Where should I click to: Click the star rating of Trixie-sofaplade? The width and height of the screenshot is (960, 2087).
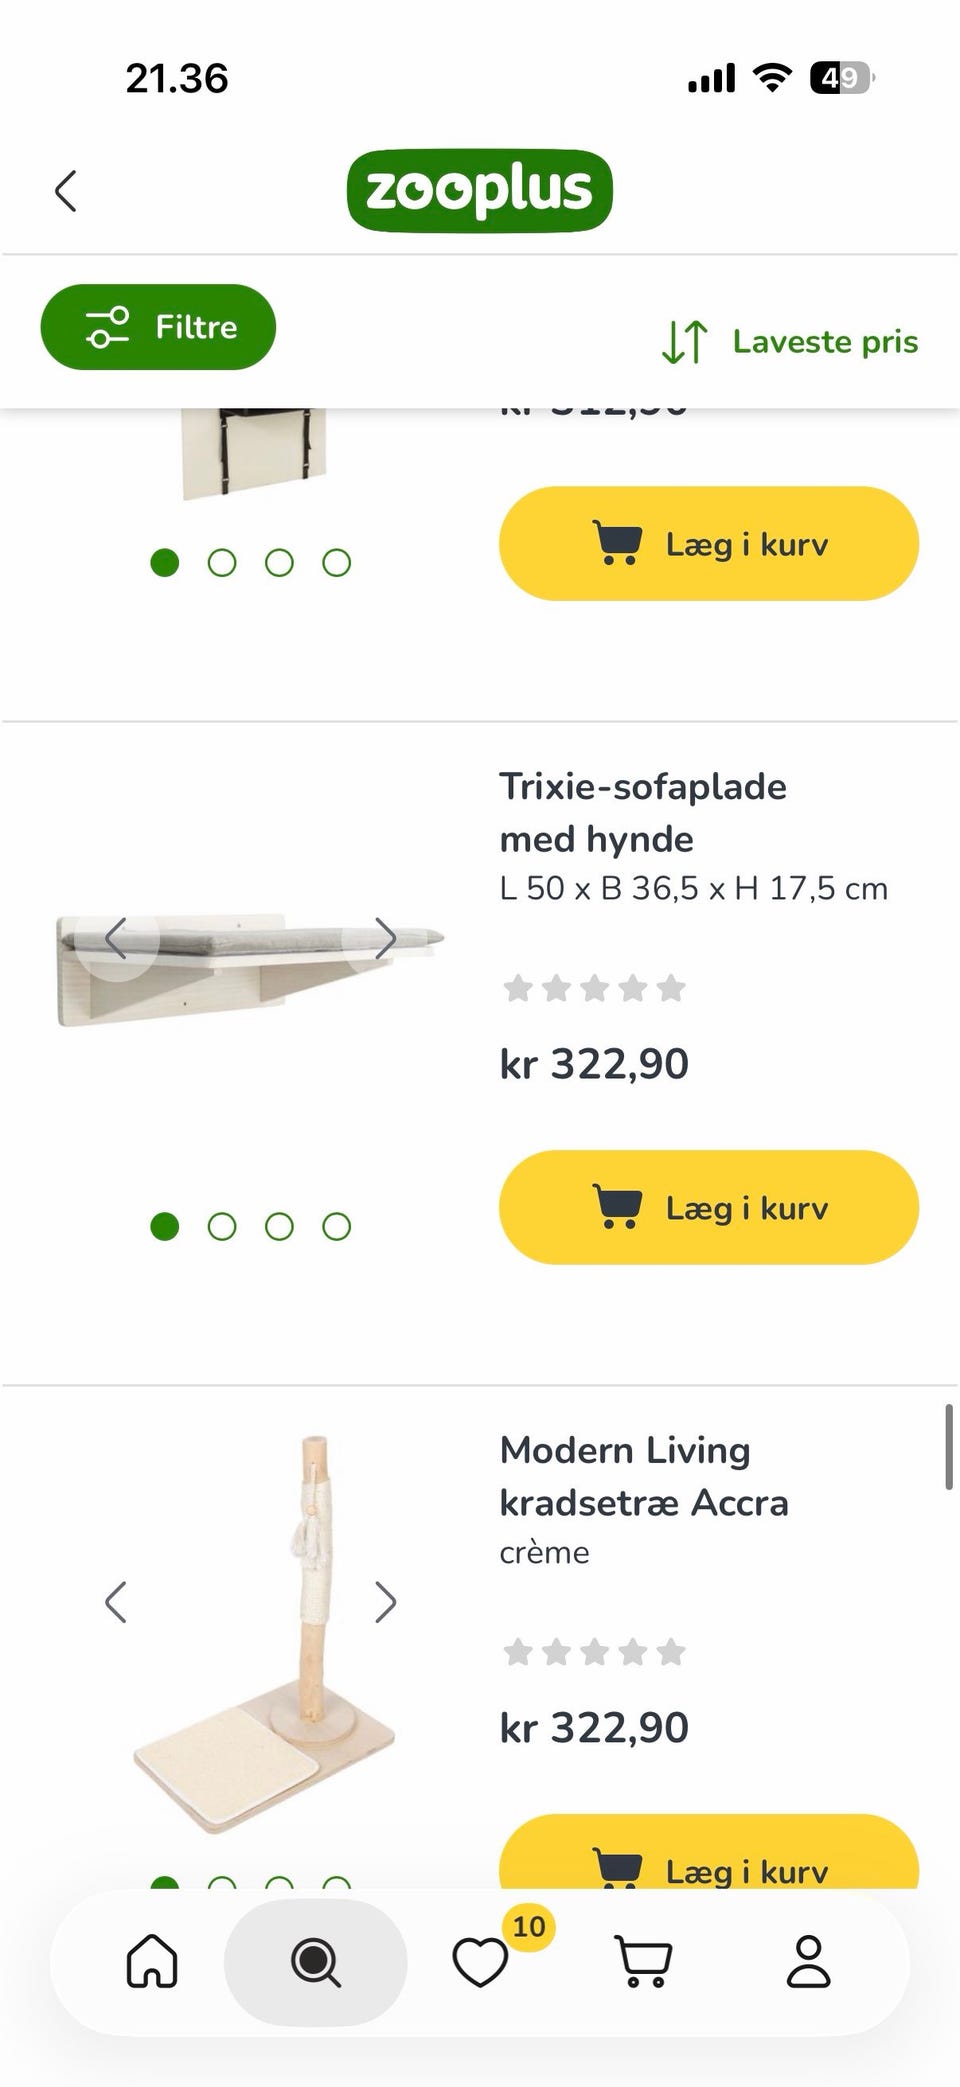tap(594, 989)
